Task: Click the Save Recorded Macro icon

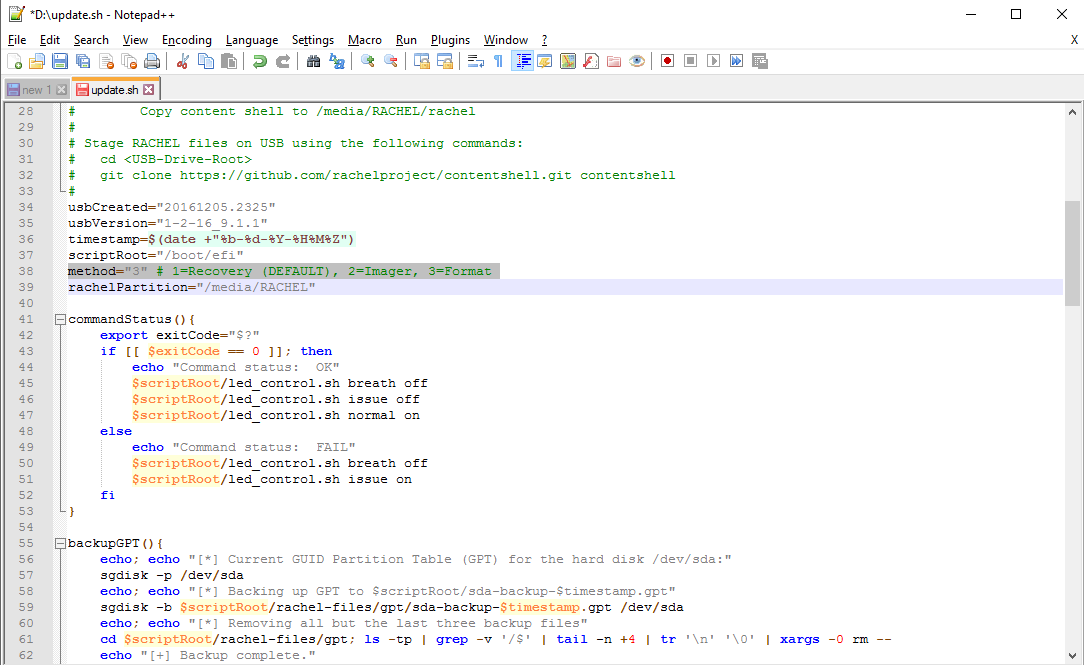Action: 760,62
